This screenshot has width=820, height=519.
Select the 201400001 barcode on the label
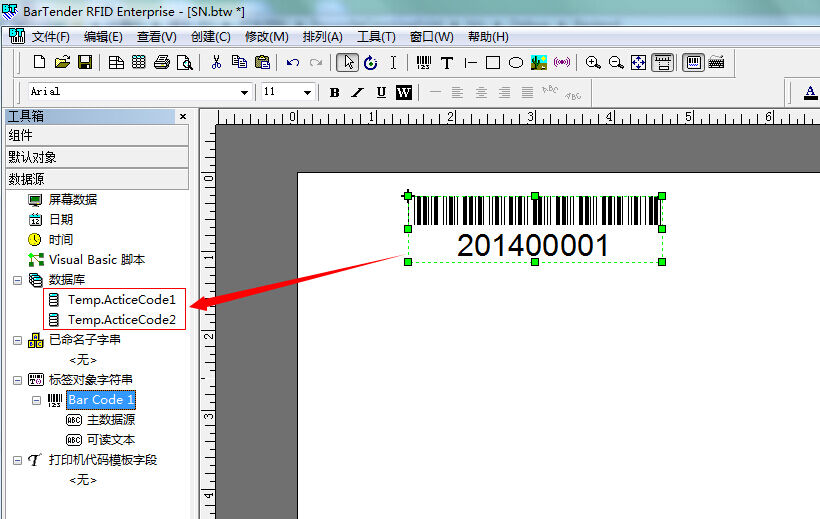pyautogui.click(x=534, y=229)
